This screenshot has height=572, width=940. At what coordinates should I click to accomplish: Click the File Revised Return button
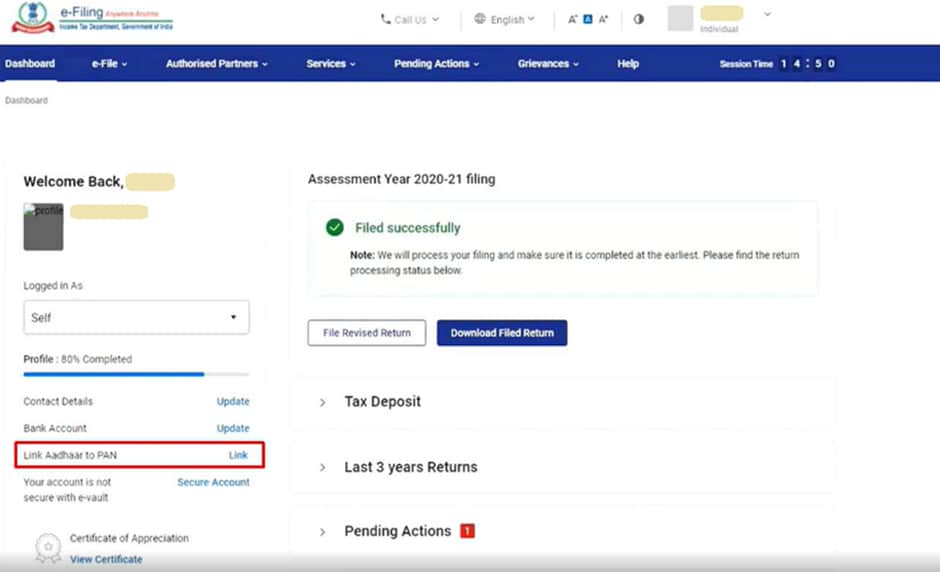367,333
